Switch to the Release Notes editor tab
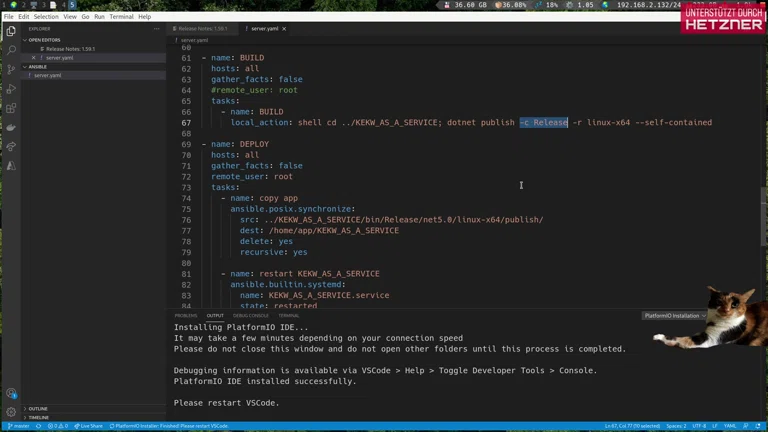This screenshot has width=768, height=432. pyautogui.click(x=202, y=29)
